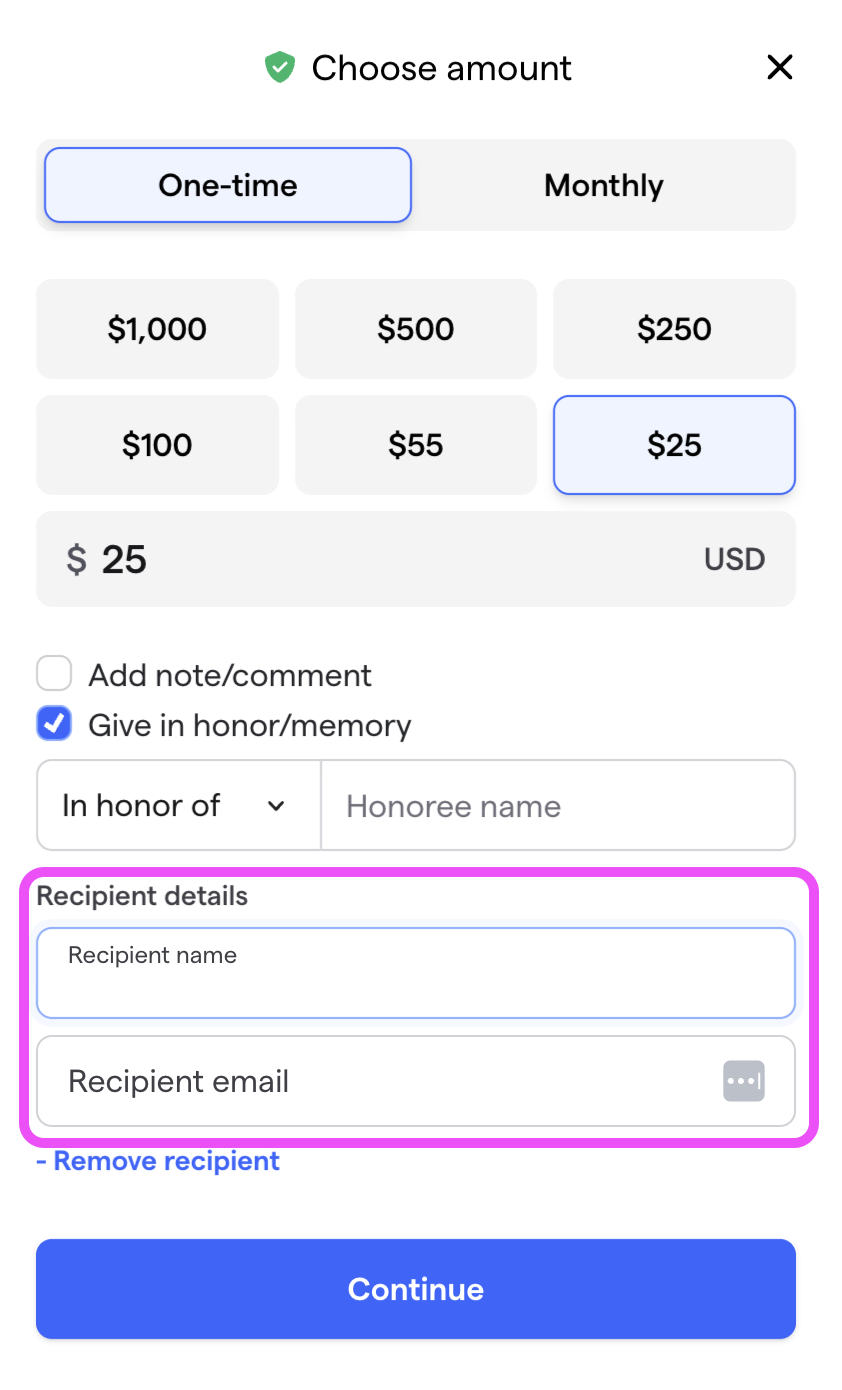Choose the $500 amount

[x=416, y=329]
